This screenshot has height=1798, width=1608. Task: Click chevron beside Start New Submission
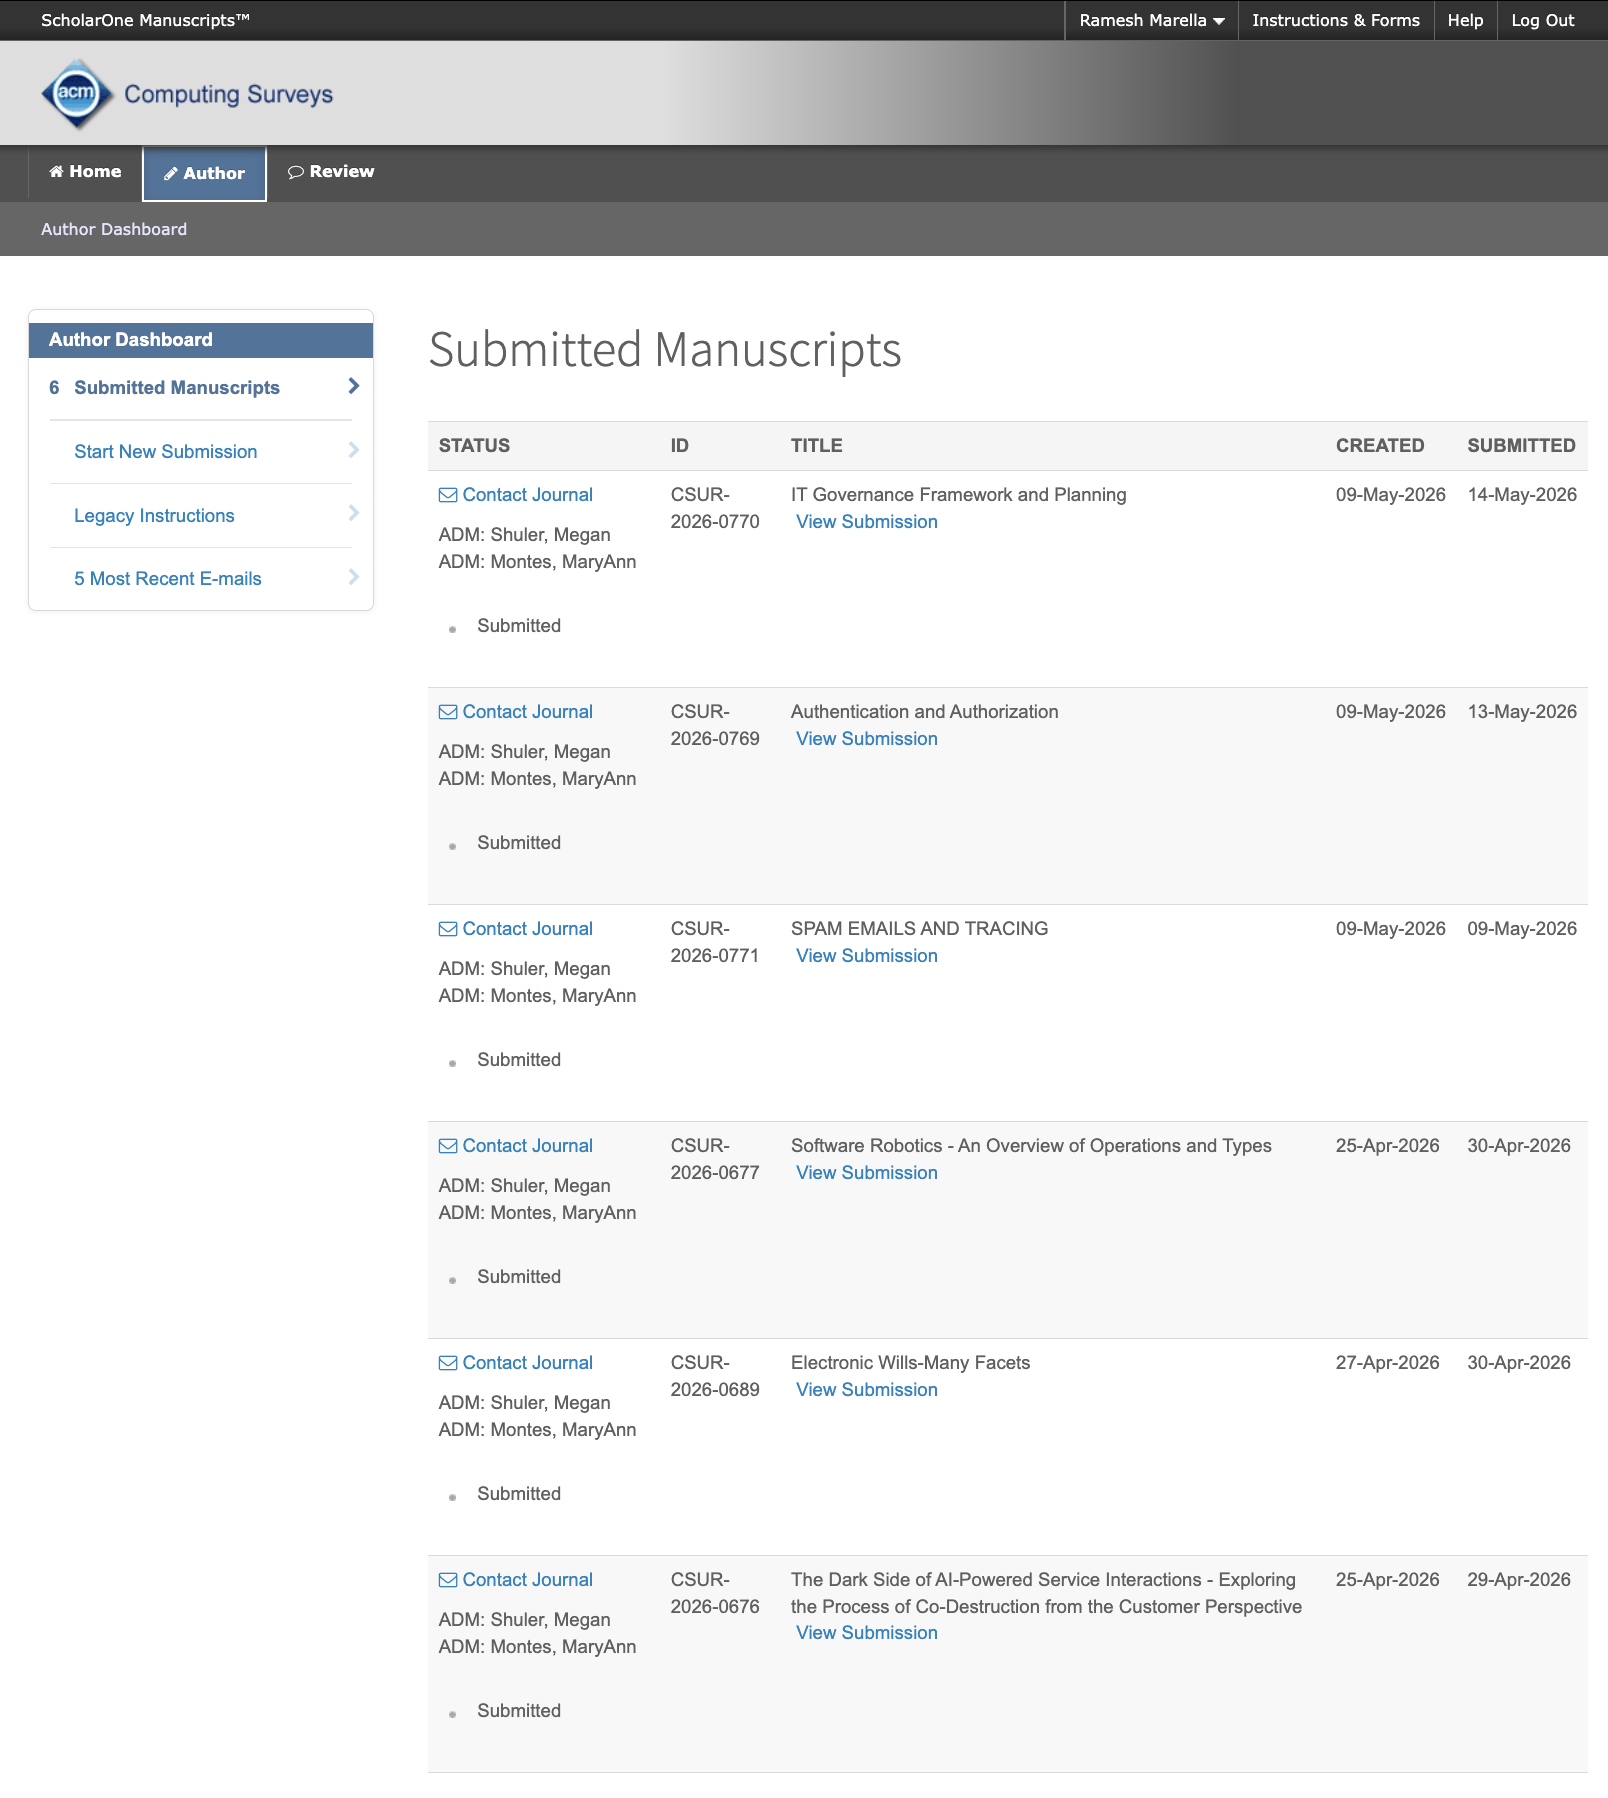tap(353, 450)
